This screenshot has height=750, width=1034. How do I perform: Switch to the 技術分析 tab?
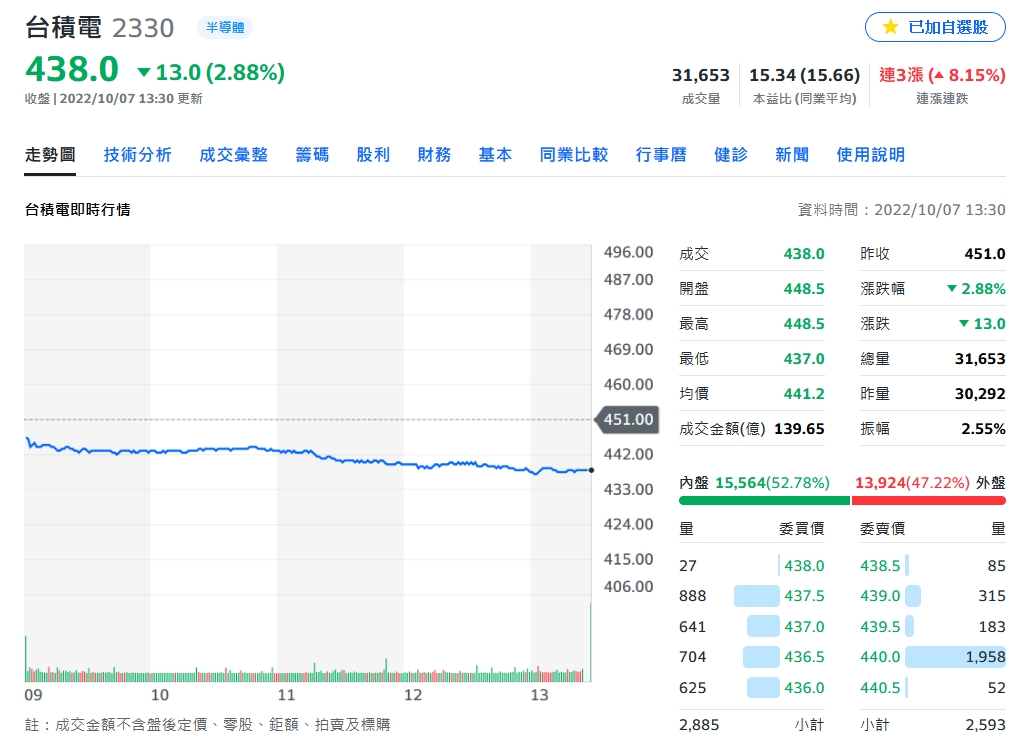(137, 155)
